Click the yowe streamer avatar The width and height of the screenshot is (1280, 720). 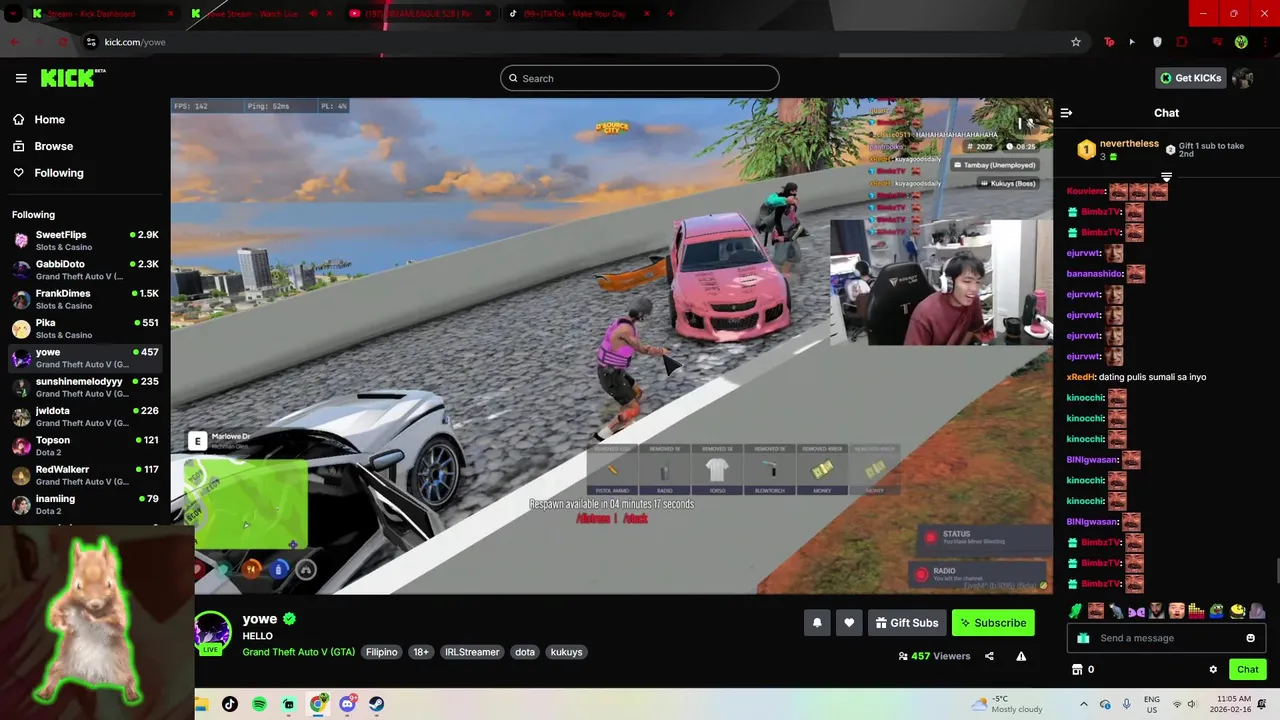[x=212, y=631]
